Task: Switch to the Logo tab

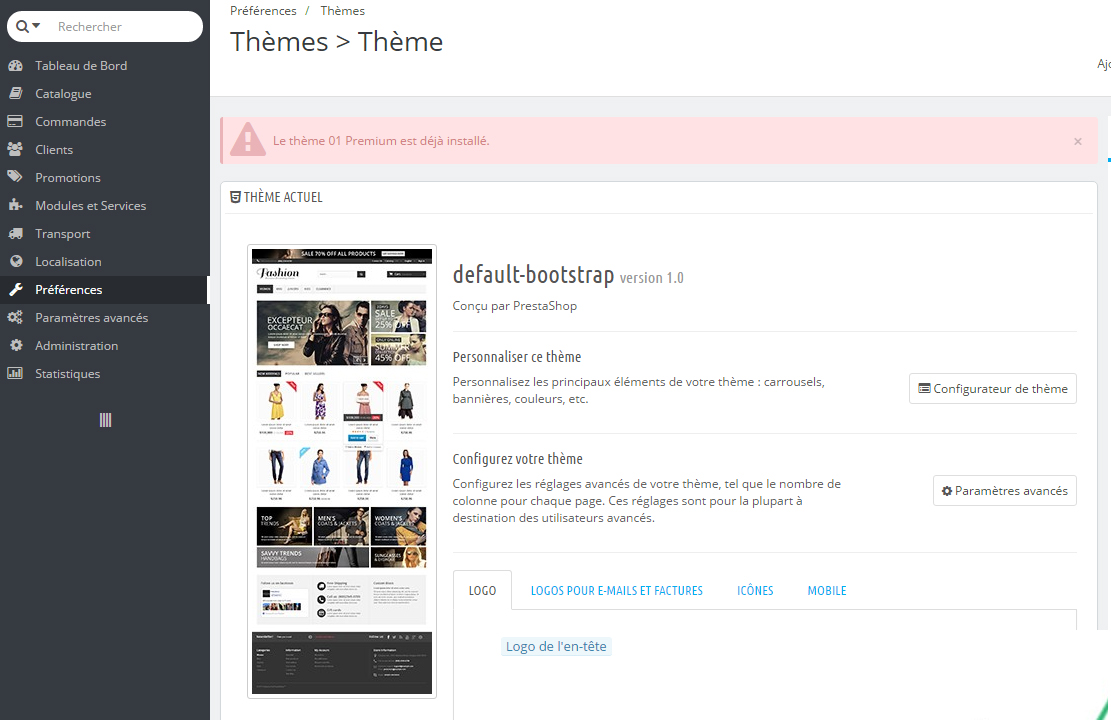Action: pyautogui.click(x=483, y=590)
